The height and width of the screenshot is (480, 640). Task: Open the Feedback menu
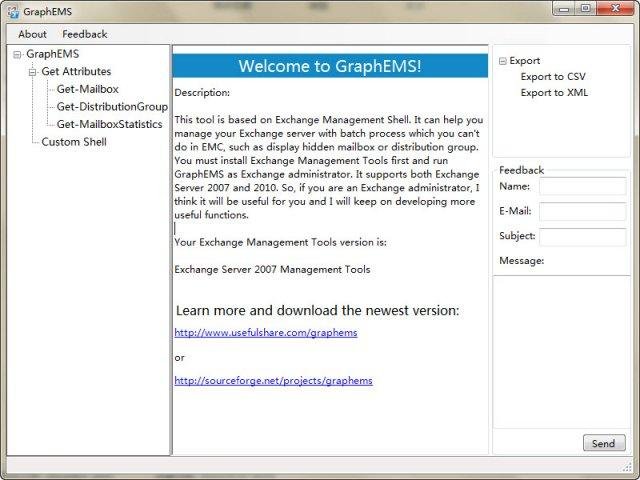[84, 34]
